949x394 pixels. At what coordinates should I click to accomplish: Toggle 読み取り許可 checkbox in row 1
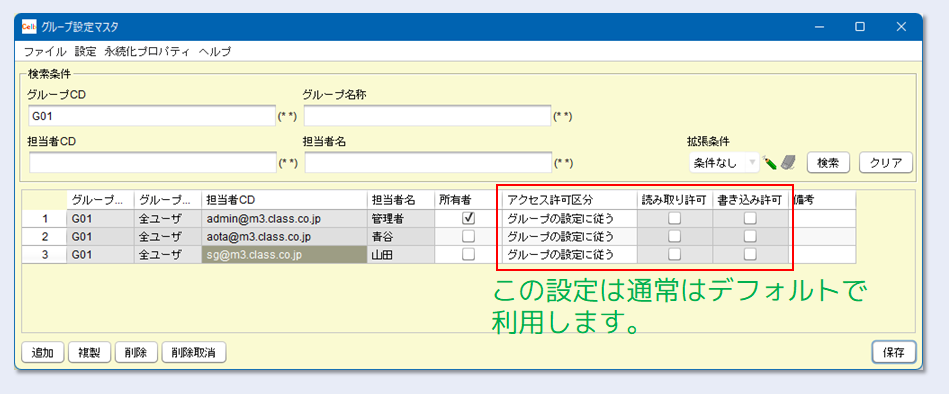point(674,218)
